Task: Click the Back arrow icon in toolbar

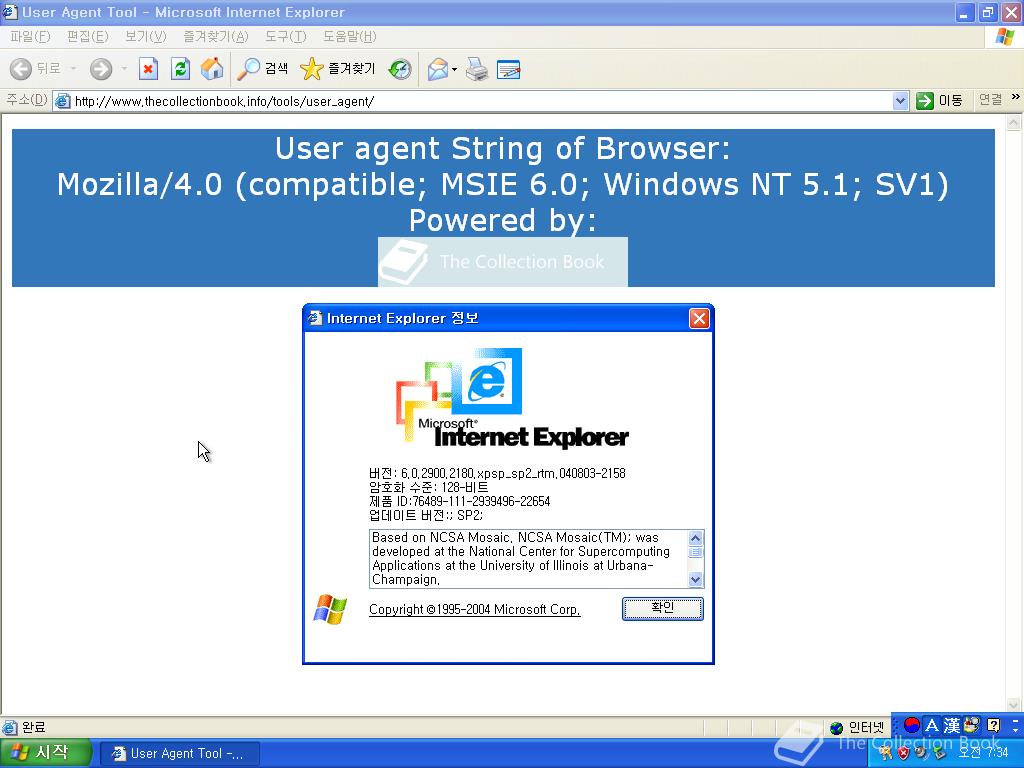Action: (20, 69)
